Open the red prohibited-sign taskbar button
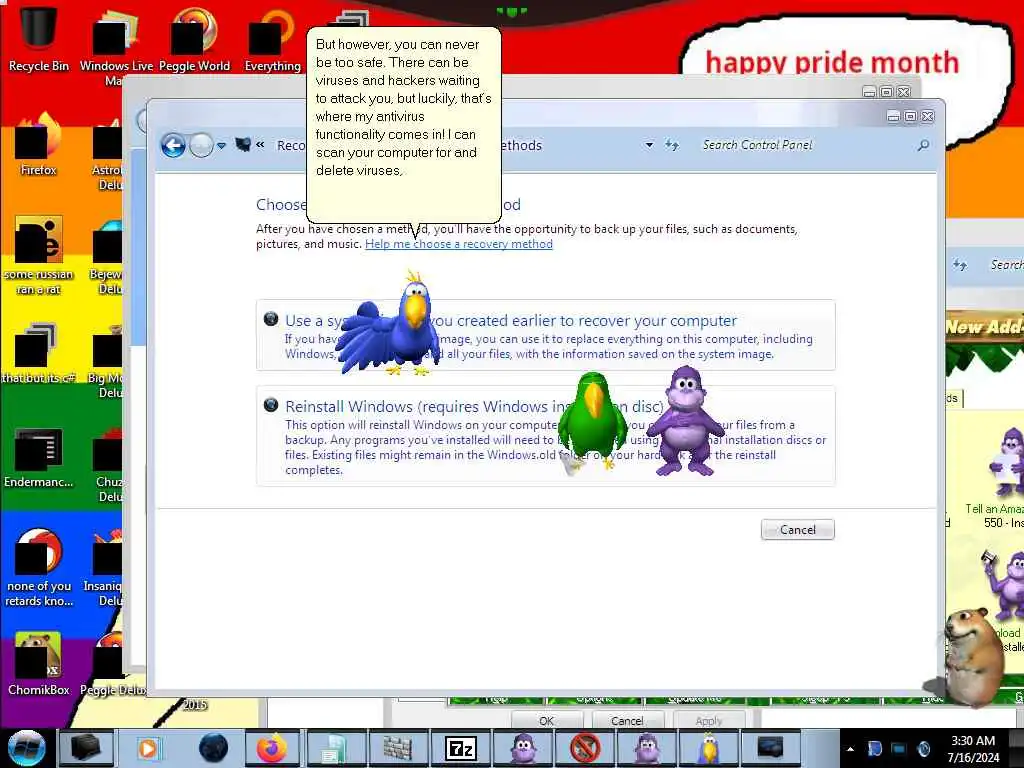 click(584, 748)
